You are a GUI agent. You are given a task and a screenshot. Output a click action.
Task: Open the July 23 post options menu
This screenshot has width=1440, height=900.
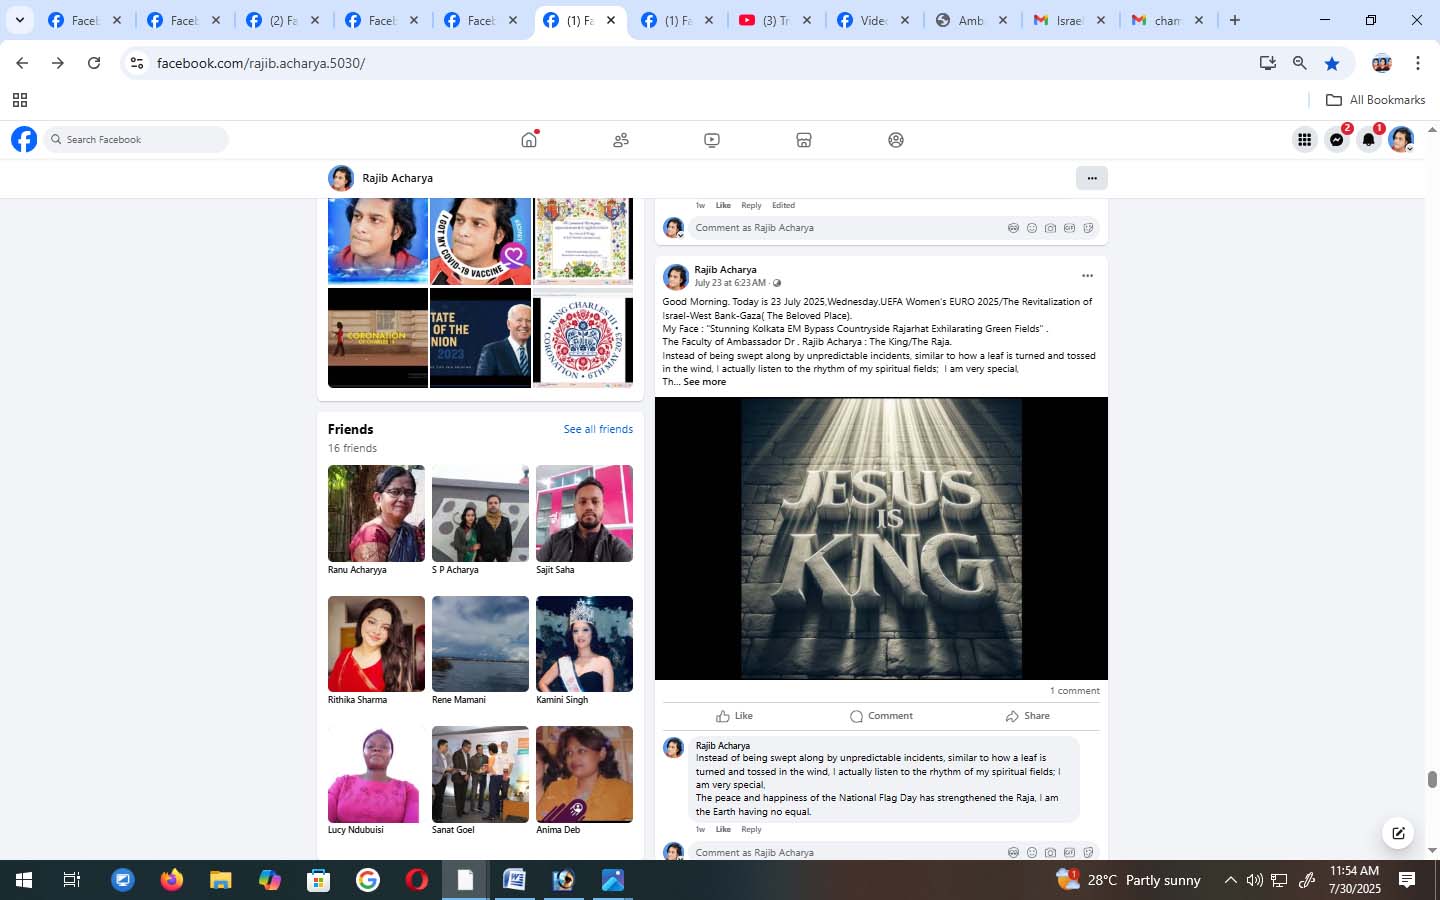[1087, 275]
